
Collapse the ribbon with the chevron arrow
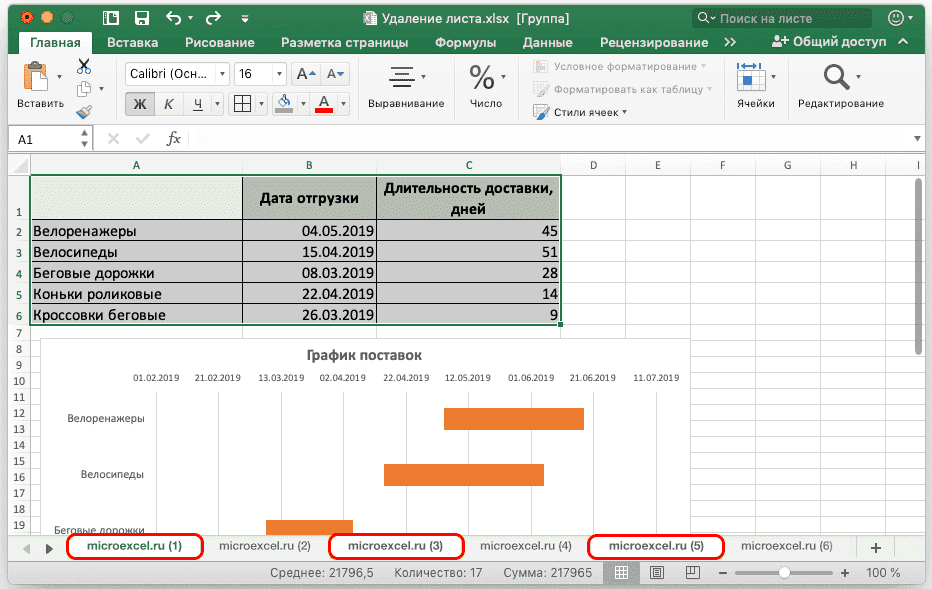click(905, 42)
